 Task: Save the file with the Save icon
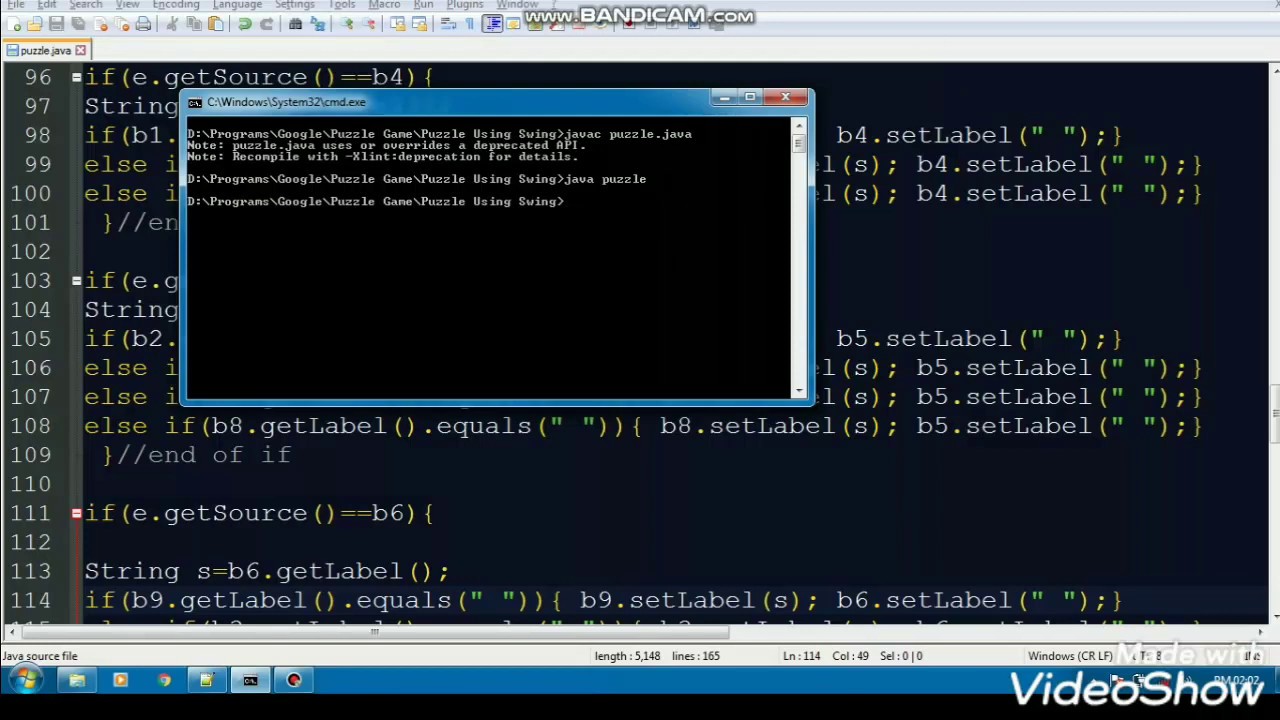tap(56, 23)
